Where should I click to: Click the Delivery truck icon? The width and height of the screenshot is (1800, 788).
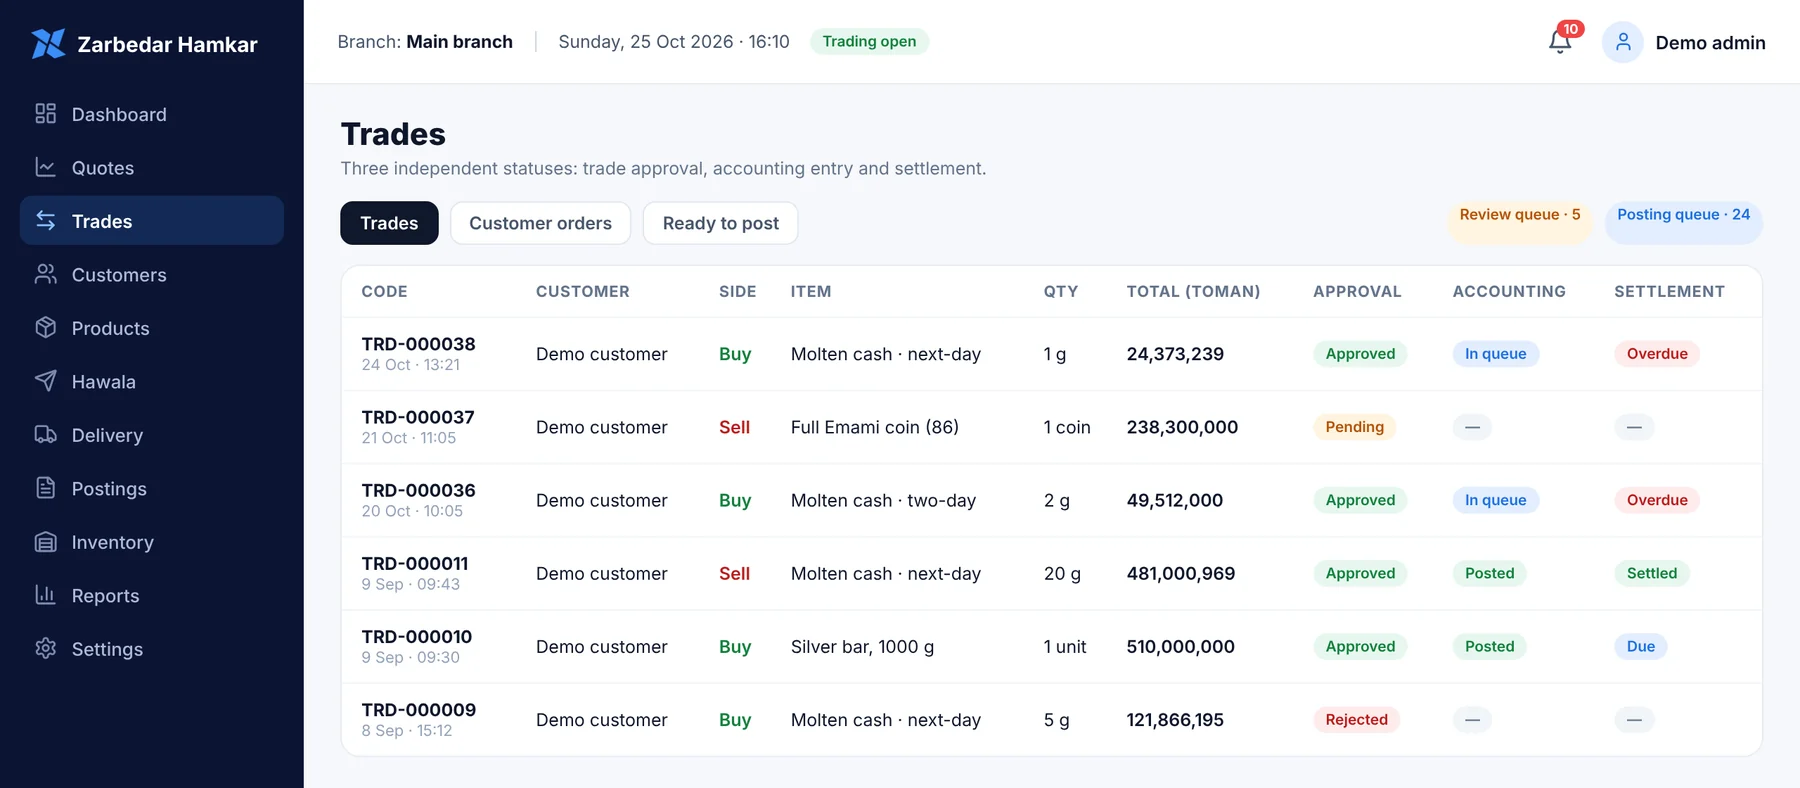tap(45, 435)
